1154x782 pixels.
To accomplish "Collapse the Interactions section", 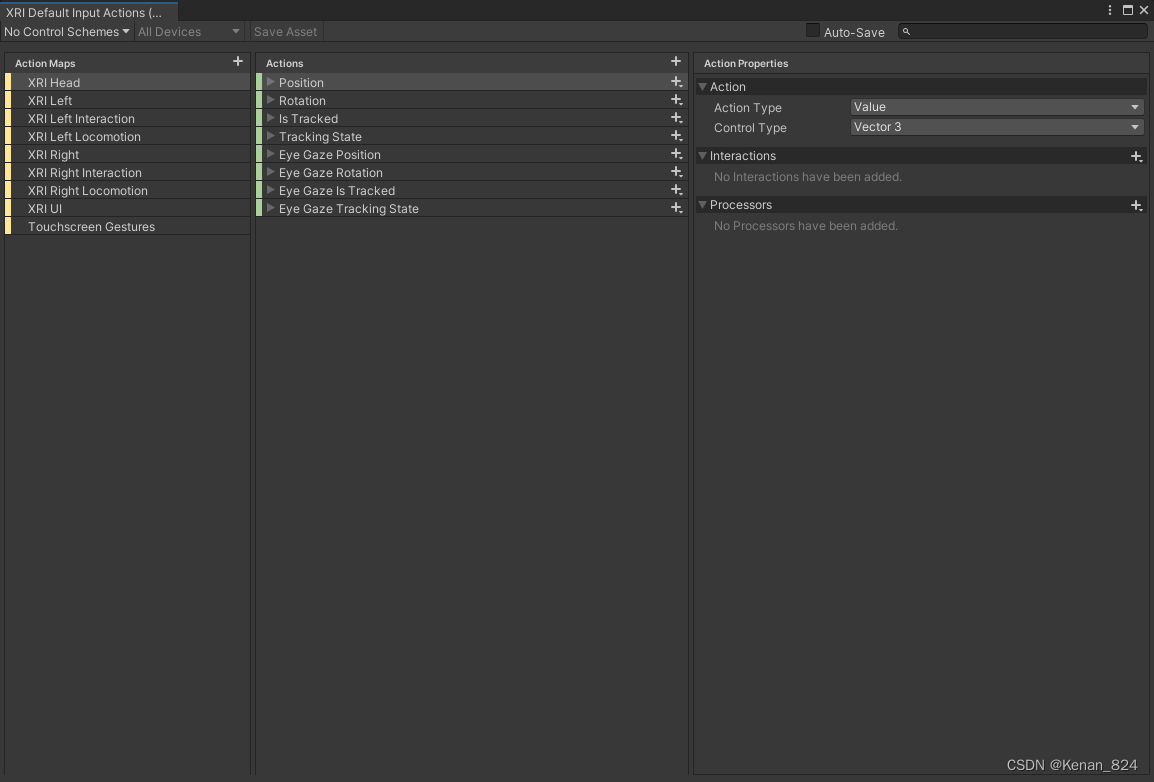I will [x=702, y=156].
